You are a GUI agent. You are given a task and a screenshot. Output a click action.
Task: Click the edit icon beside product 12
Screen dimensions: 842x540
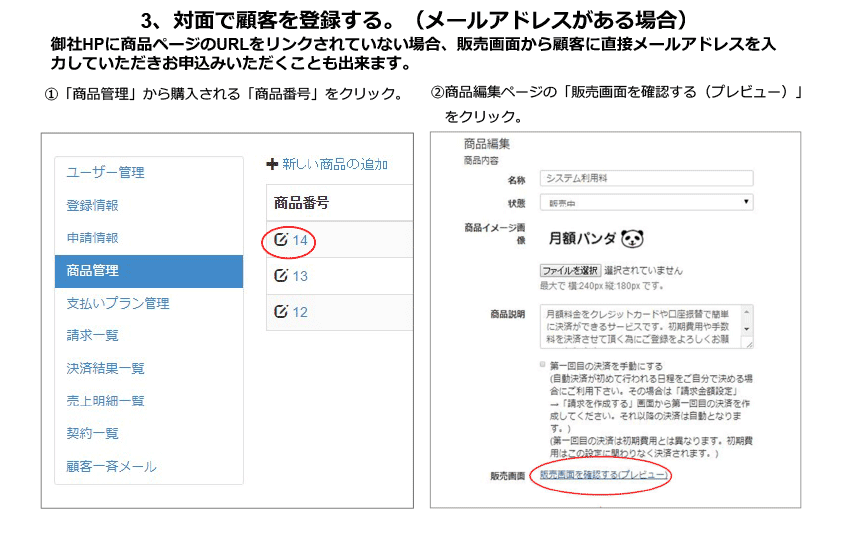click(281, 312)
